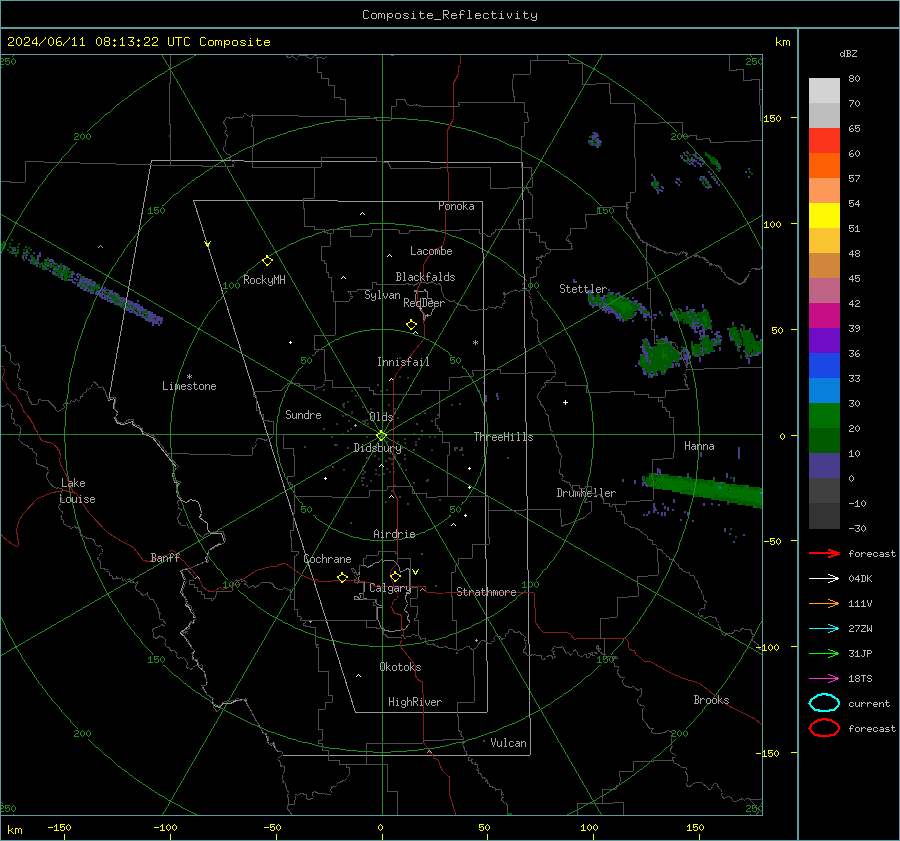The image size is (900, 841).
Task: Click the Sundre town label
Action: pos(303,414)
